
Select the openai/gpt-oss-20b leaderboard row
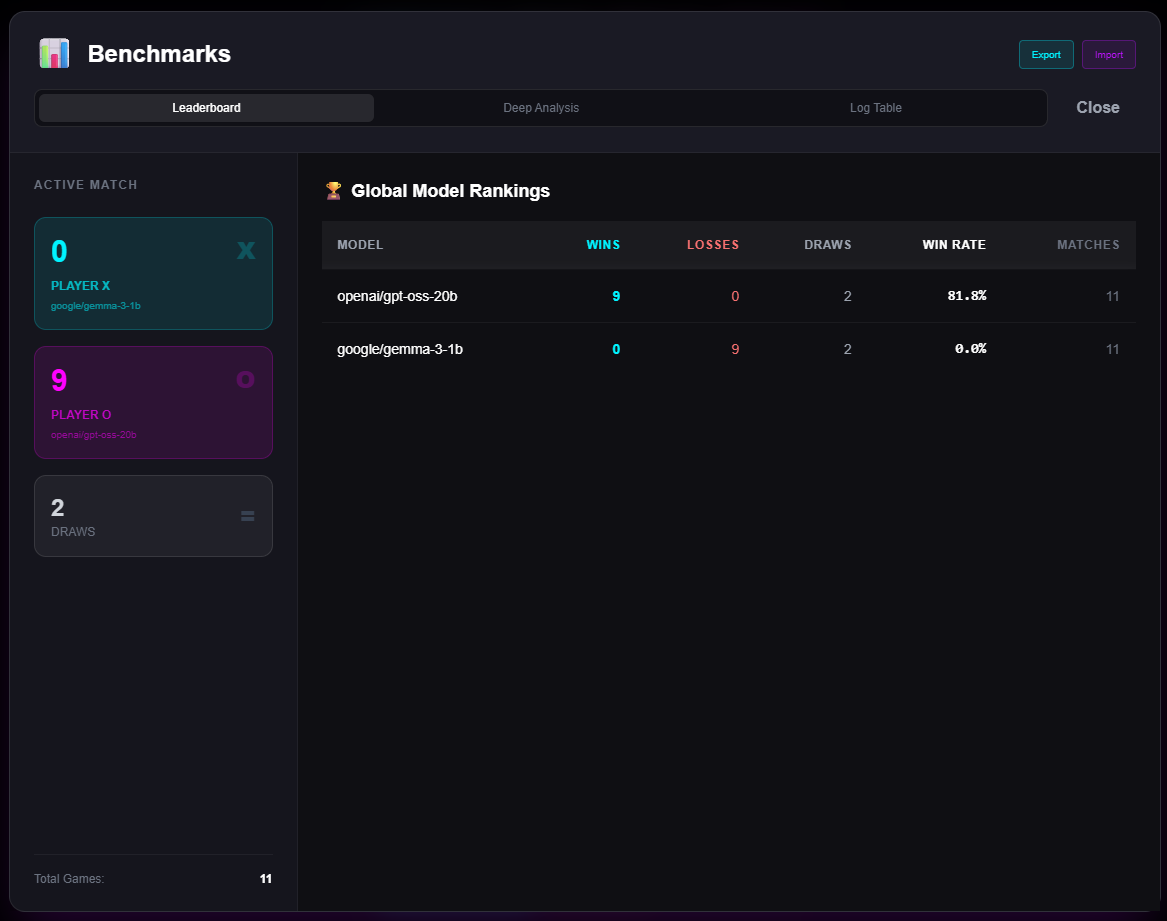(x=728, y=296)
